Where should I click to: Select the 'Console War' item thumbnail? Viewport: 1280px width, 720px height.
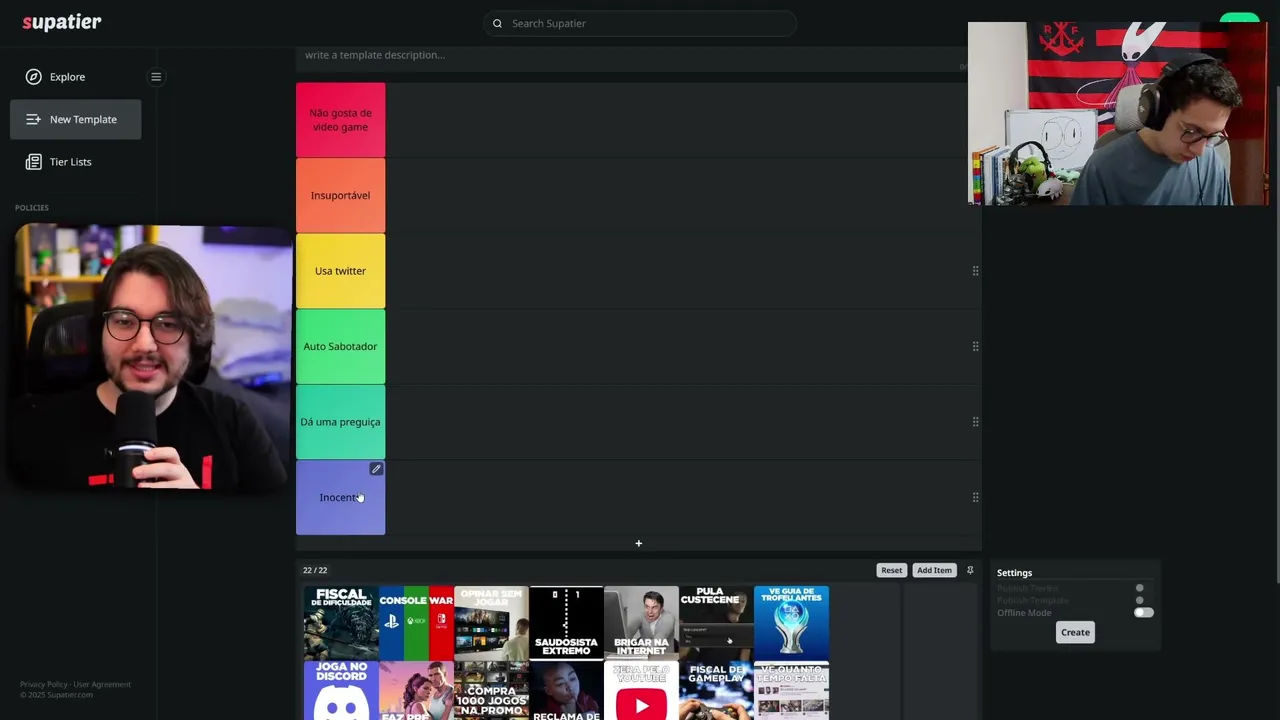[x=416, y=623]
